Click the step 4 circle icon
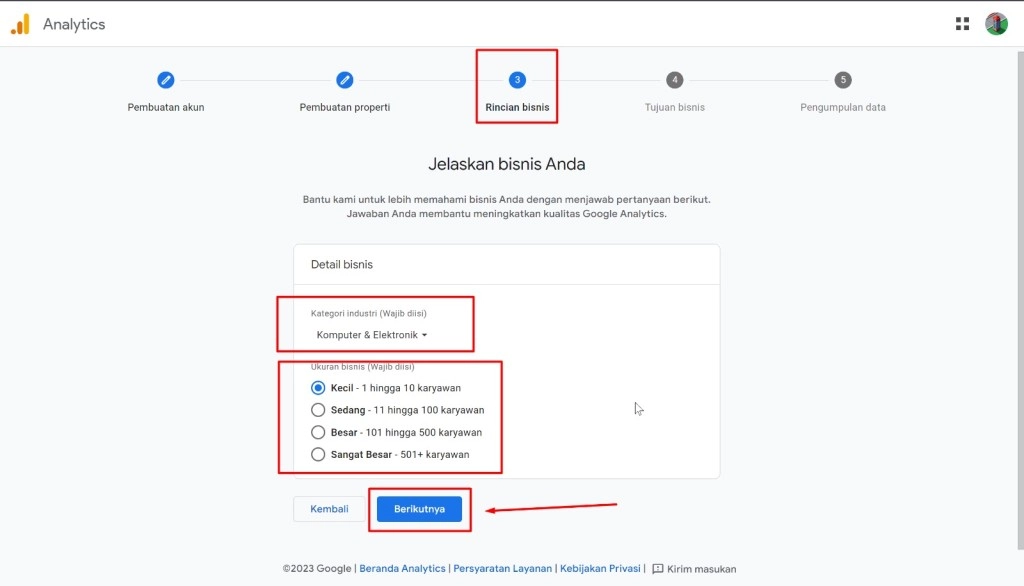This screenshot has height=586, width=1024. point(675,80)
